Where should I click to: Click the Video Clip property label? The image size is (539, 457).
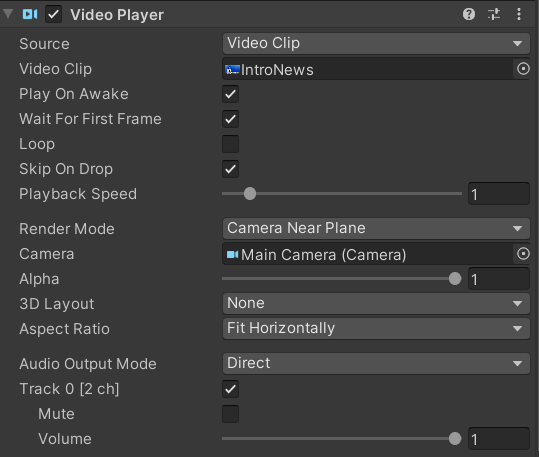click(56, 69)
